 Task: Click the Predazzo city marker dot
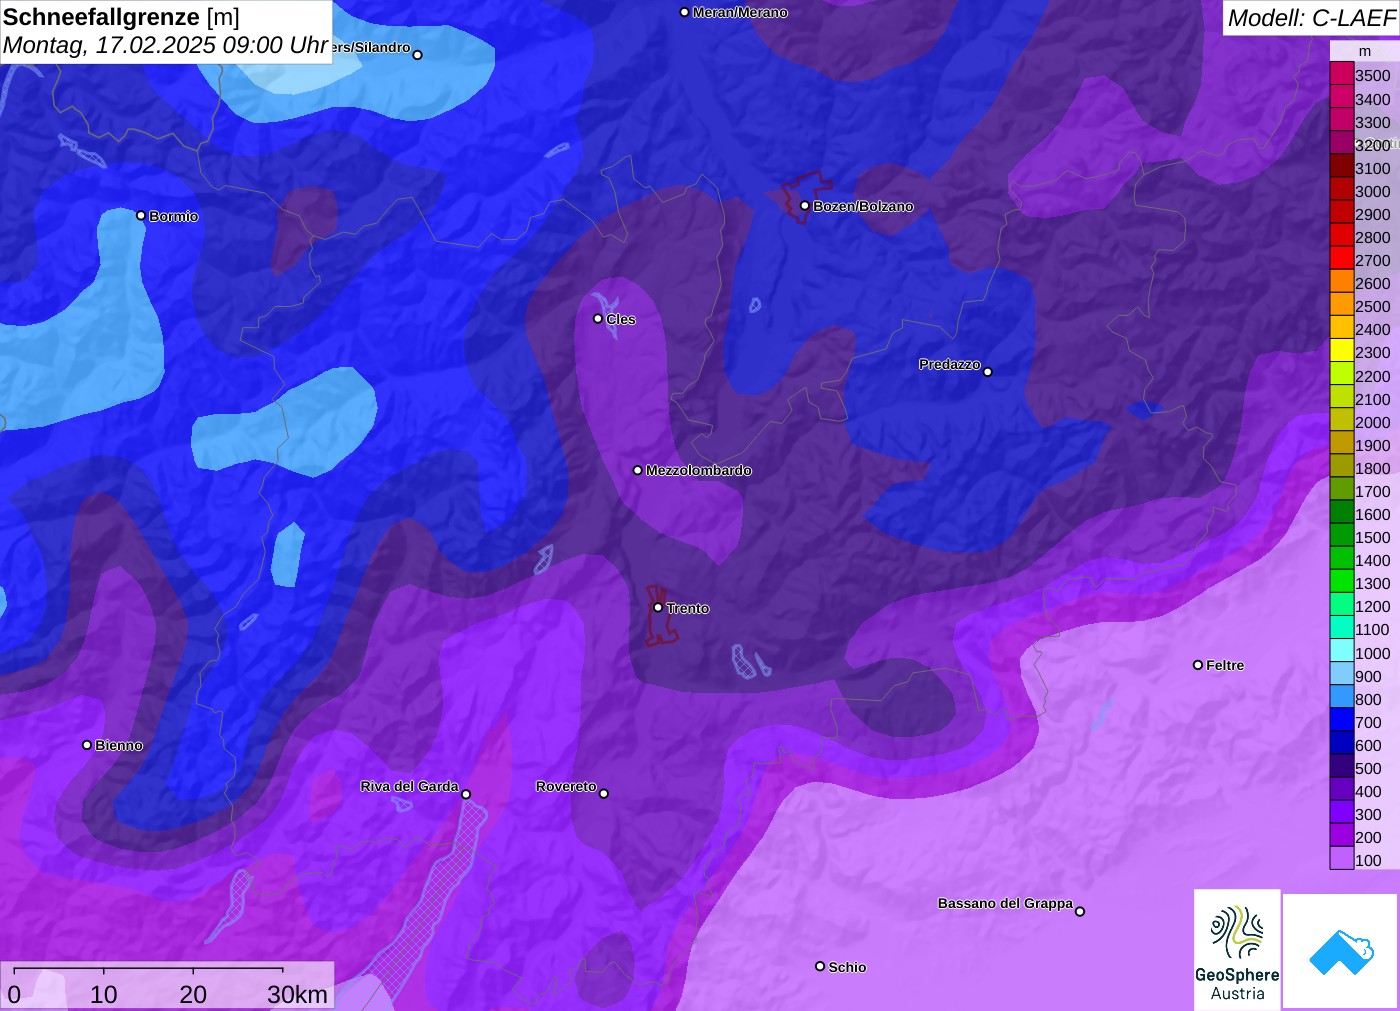pyautogui.click(x=988, y=372)
